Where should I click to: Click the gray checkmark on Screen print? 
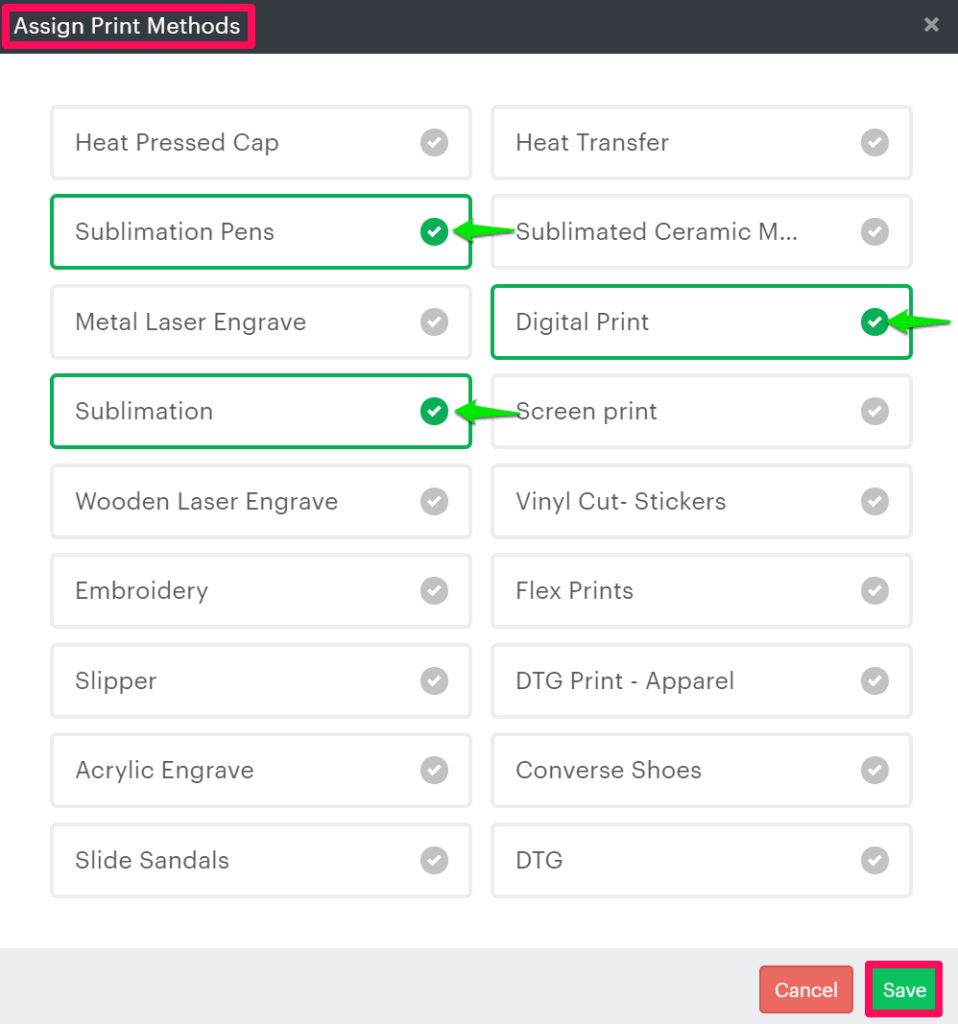pyautogui.click(x=875, y=411)
